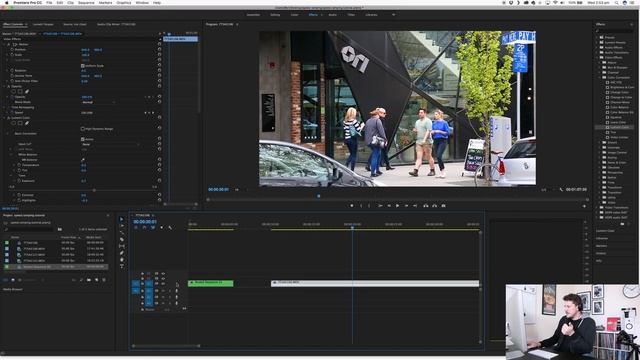Open the collapsed Libraries panel
This screenshot has width=640, height=360.
(602, 238)
